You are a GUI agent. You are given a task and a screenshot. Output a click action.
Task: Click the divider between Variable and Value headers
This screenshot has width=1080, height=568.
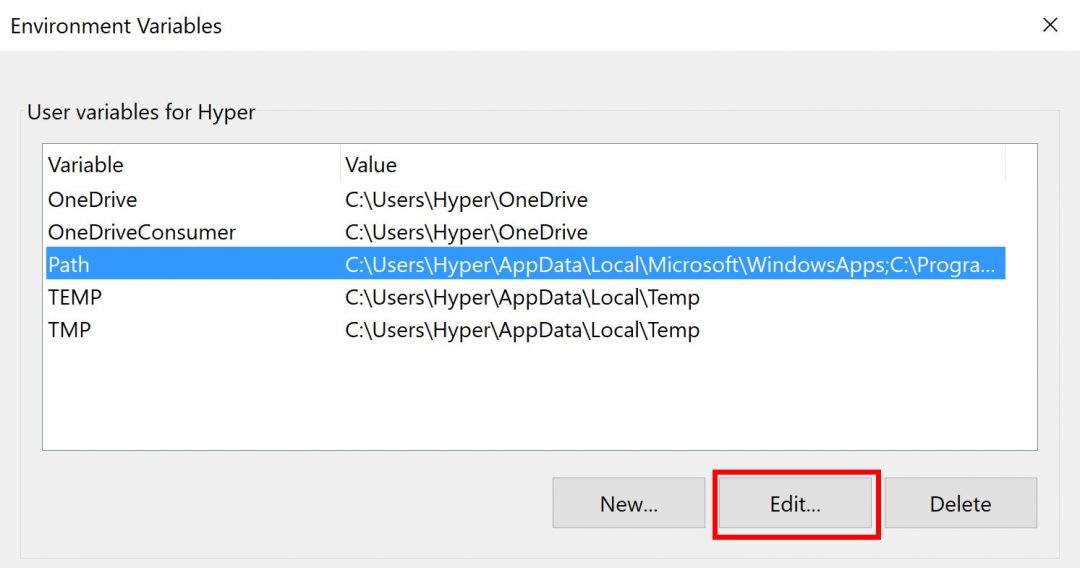(x=339, y=165)
